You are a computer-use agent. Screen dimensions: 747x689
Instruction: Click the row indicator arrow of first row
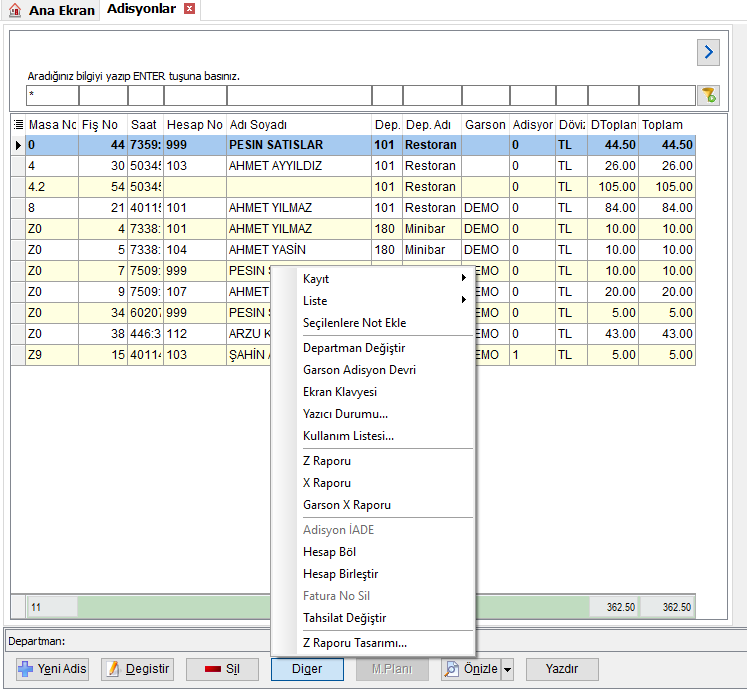(18, 145)
